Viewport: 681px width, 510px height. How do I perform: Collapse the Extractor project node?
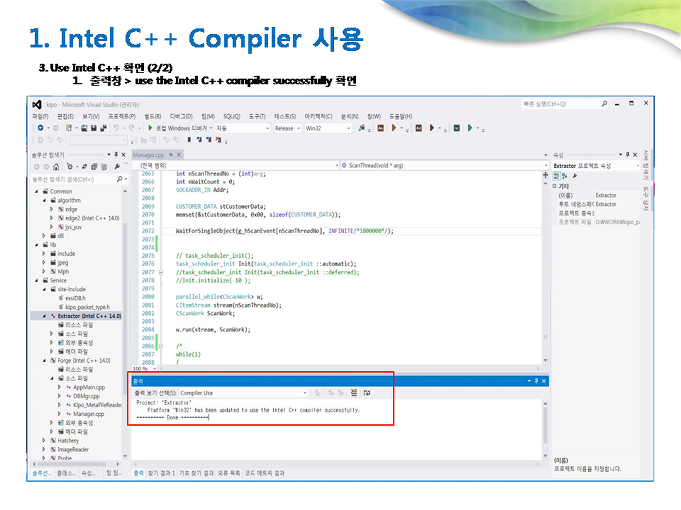[x=44, y=316]
